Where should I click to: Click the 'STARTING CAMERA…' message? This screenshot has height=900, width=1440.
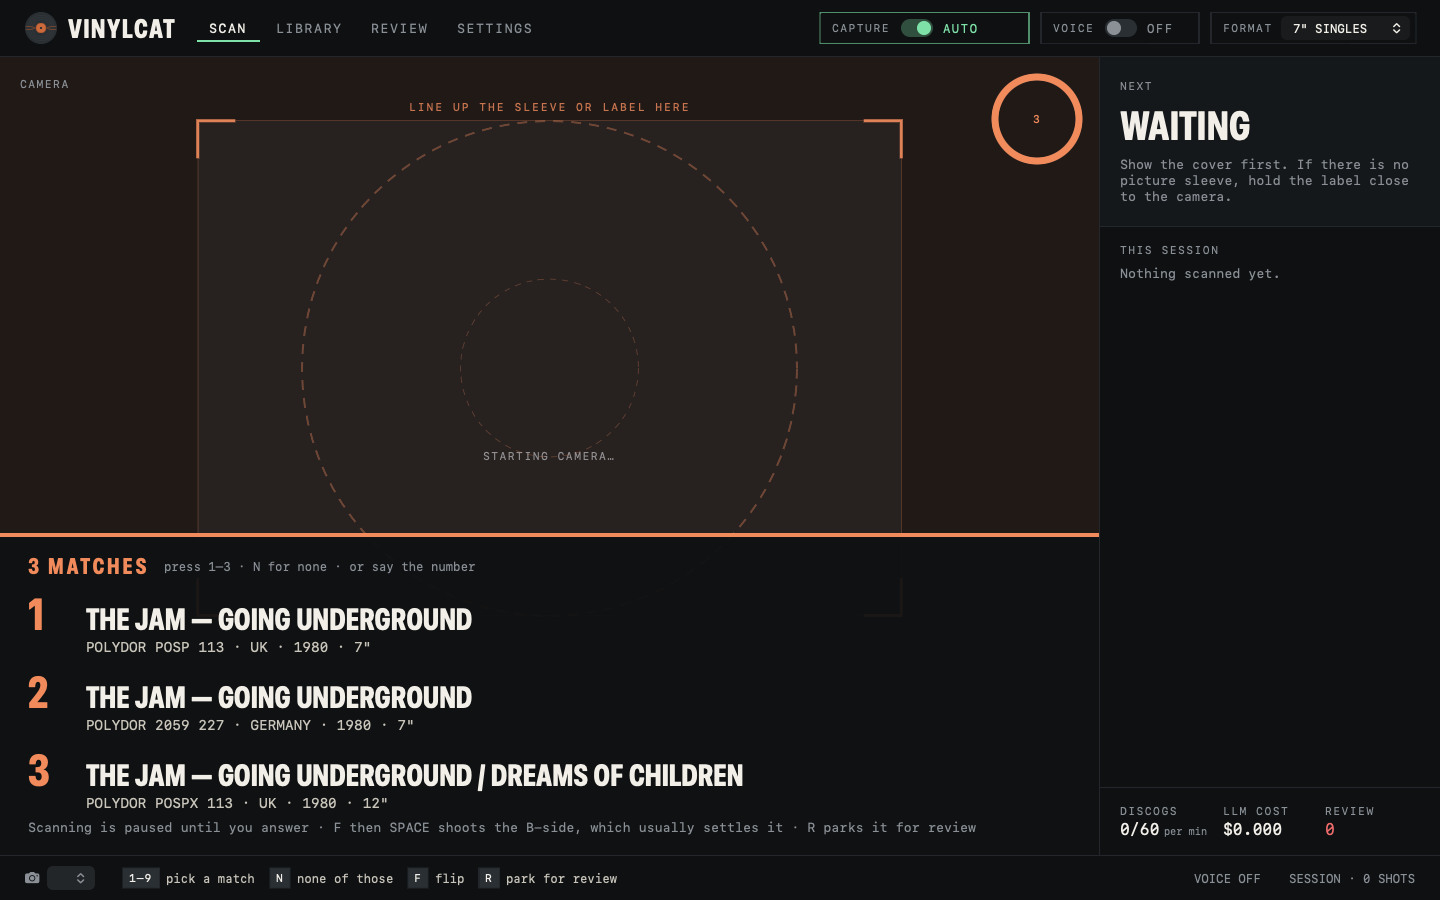point(549,456)
